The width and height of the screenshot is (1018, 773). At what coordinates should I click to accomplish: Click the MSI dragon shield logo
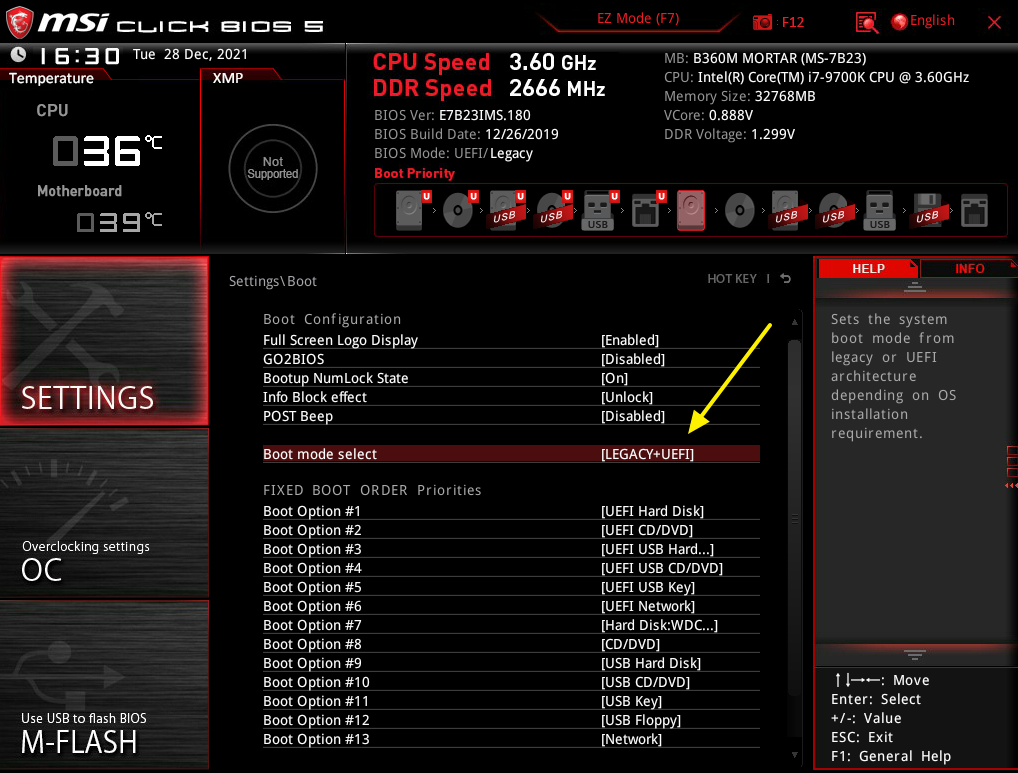click(x=19, y=21)
